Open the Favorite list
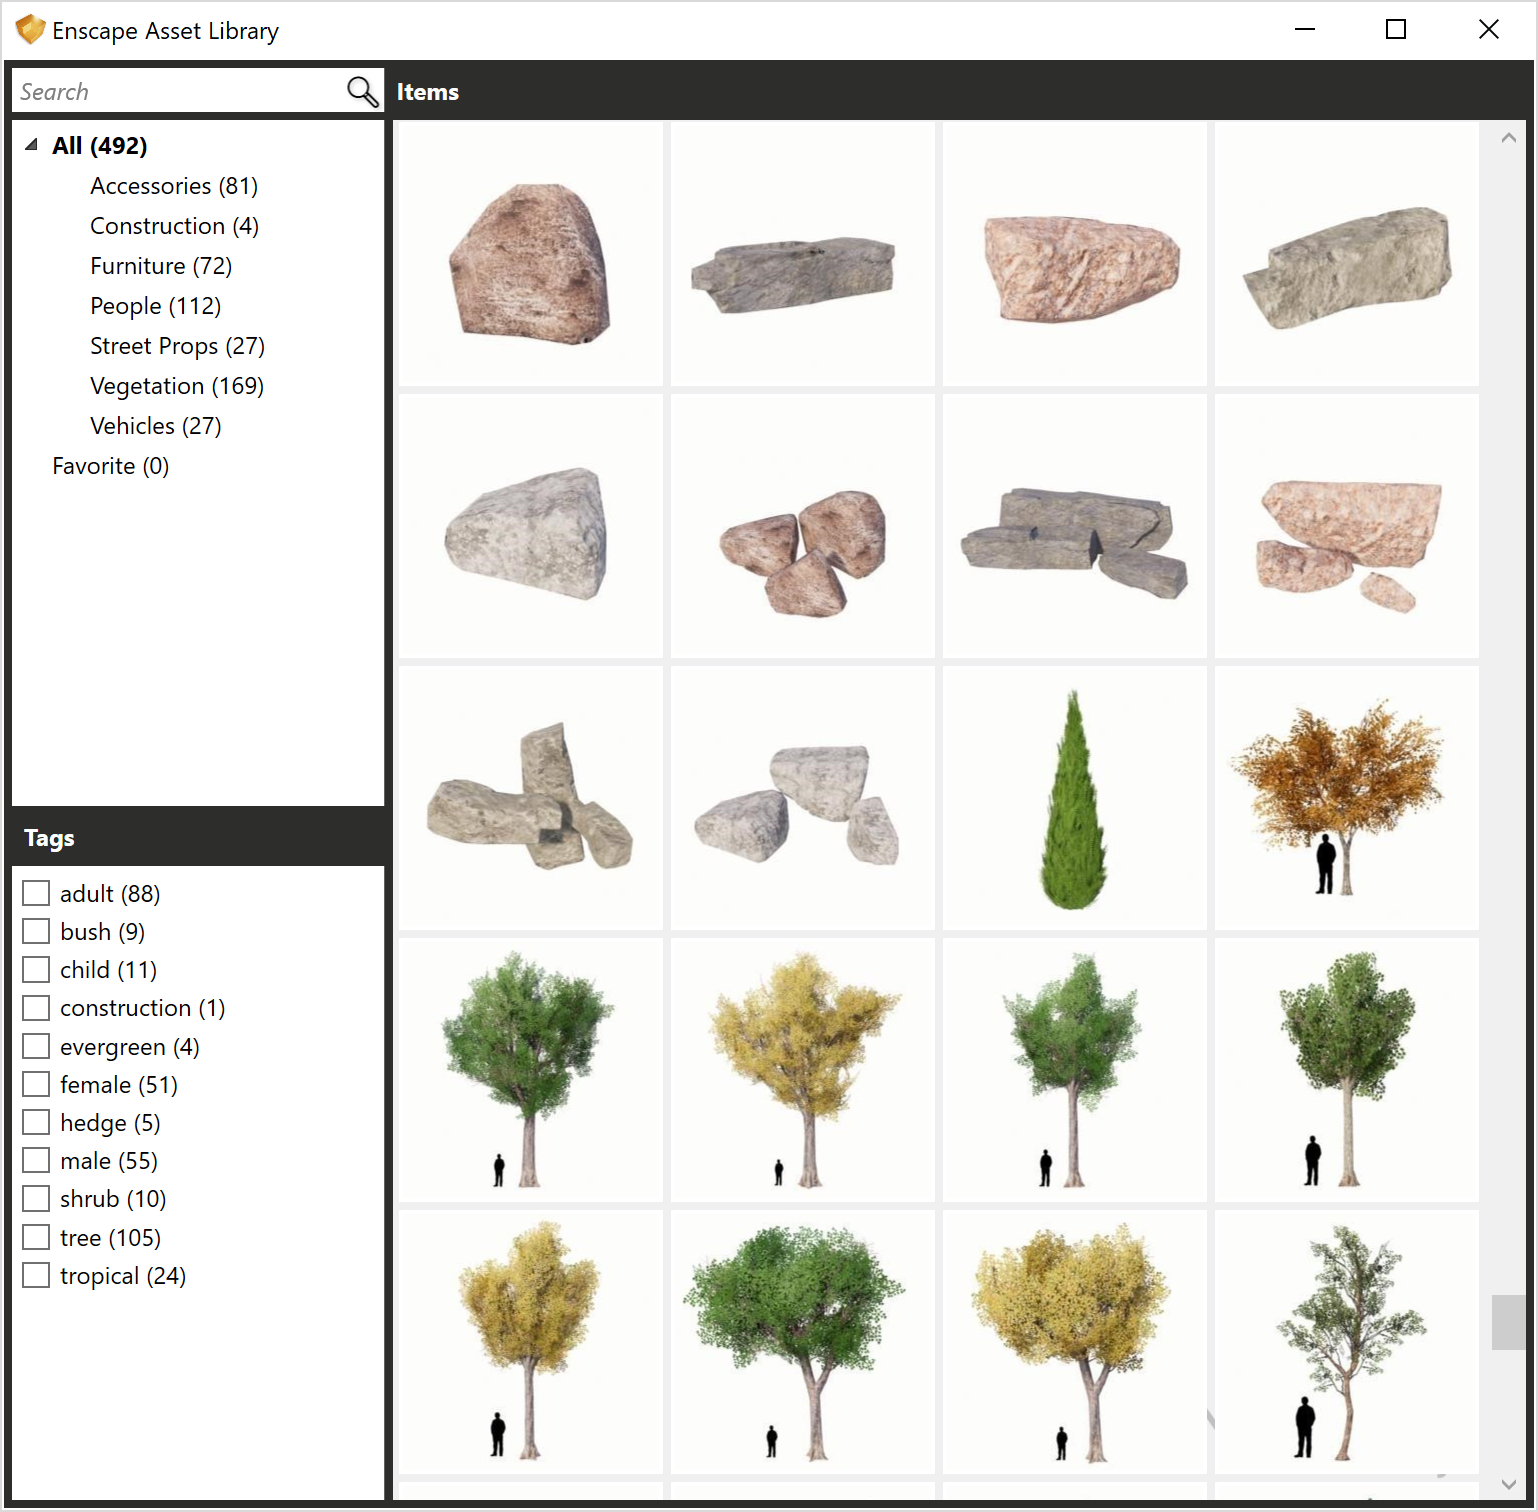The image size is (1538, 1512). point(110,465)
